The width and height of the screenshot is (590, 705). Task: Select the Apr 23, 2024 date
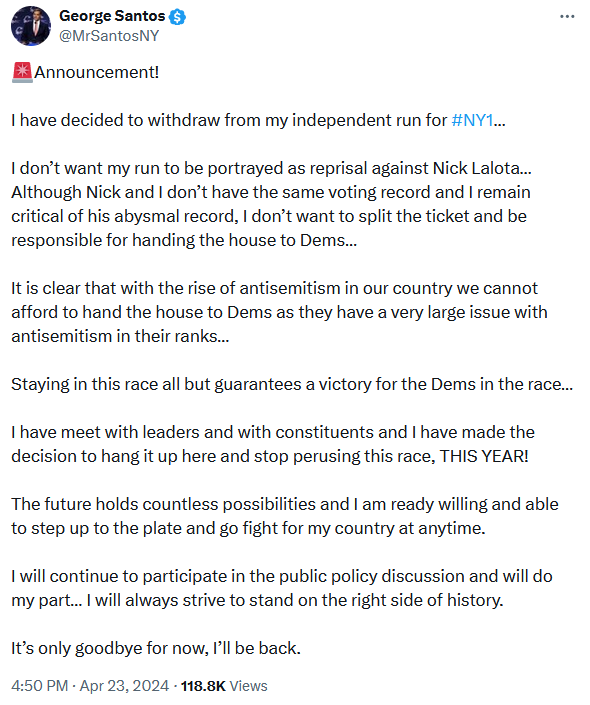(124, 686)
